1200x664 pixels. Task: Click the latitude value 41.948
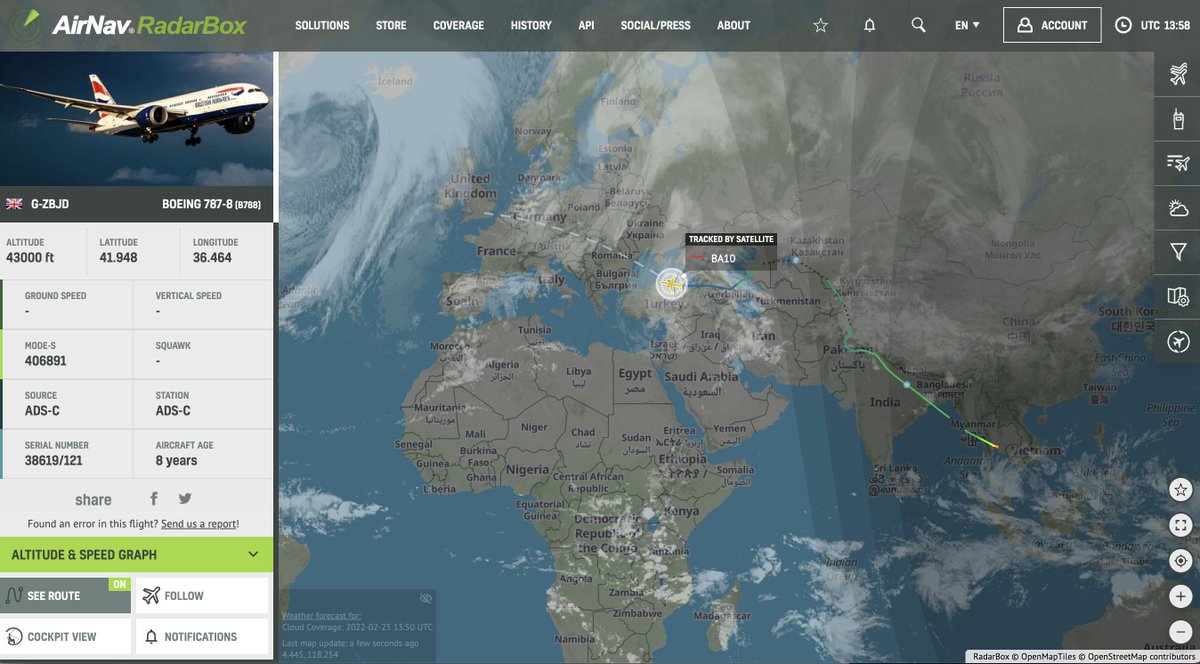pyautogui.click(x=119, y=258)
